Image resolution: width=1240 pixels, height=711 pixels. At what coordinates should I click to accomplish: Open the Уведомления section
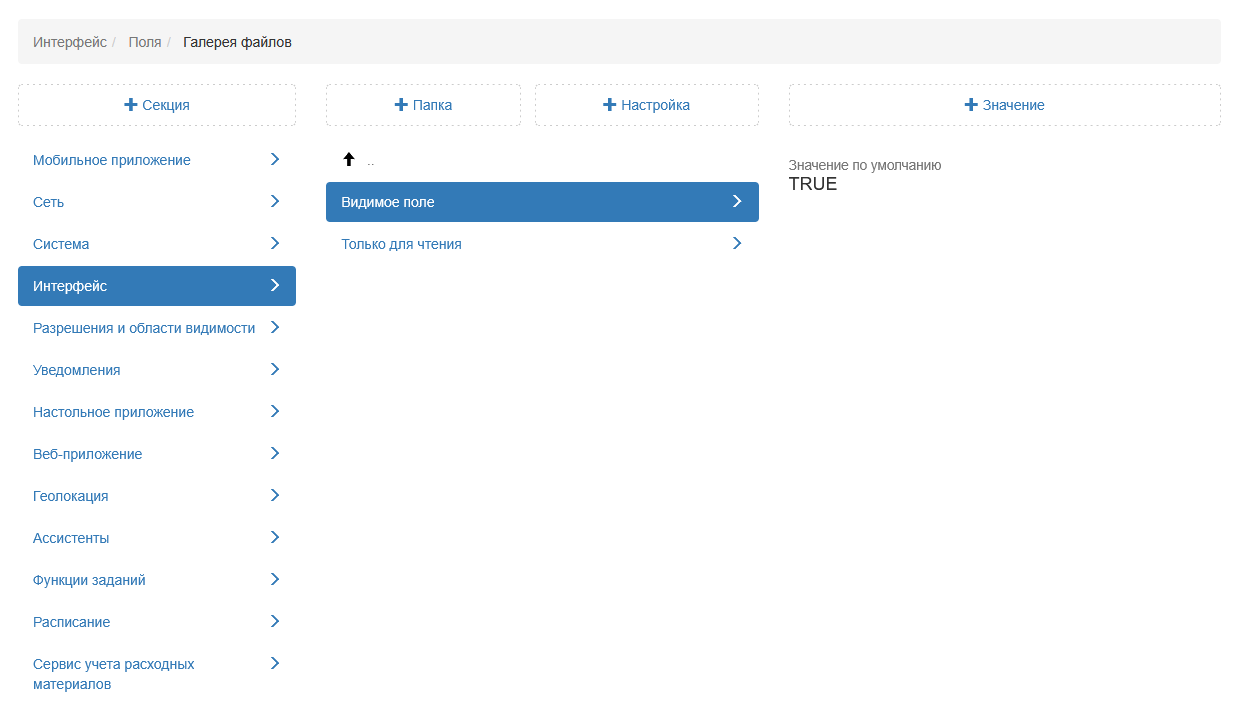77,370
